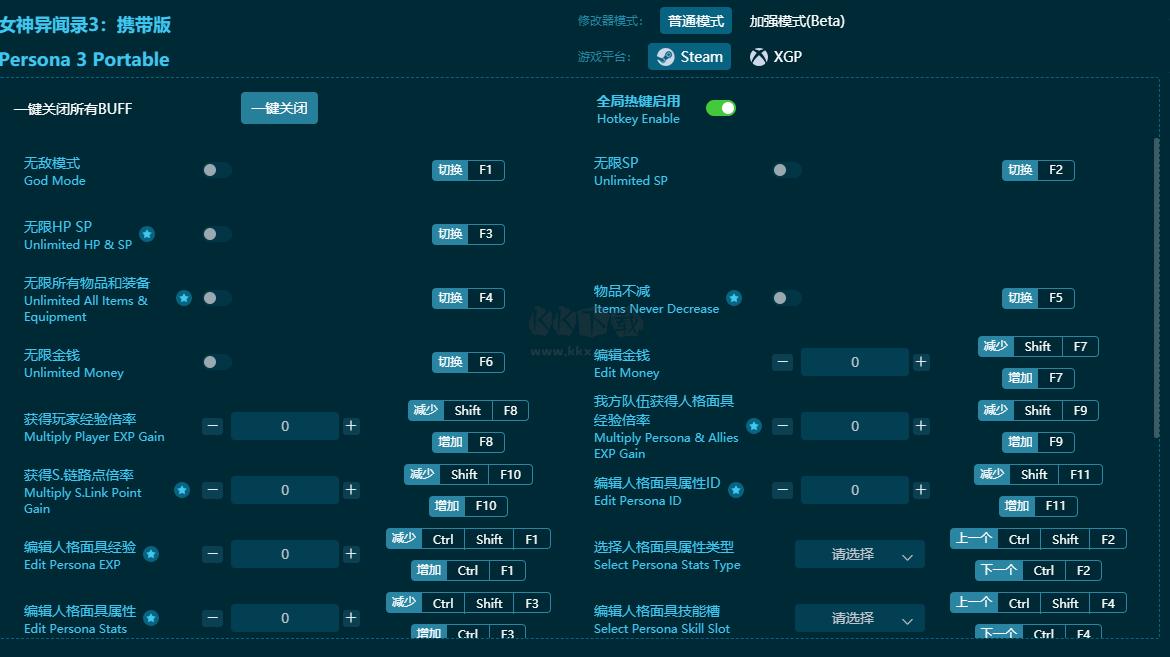
Task: Click the 增加 F10 hotkey for S.Link Point
Action: 468,506
